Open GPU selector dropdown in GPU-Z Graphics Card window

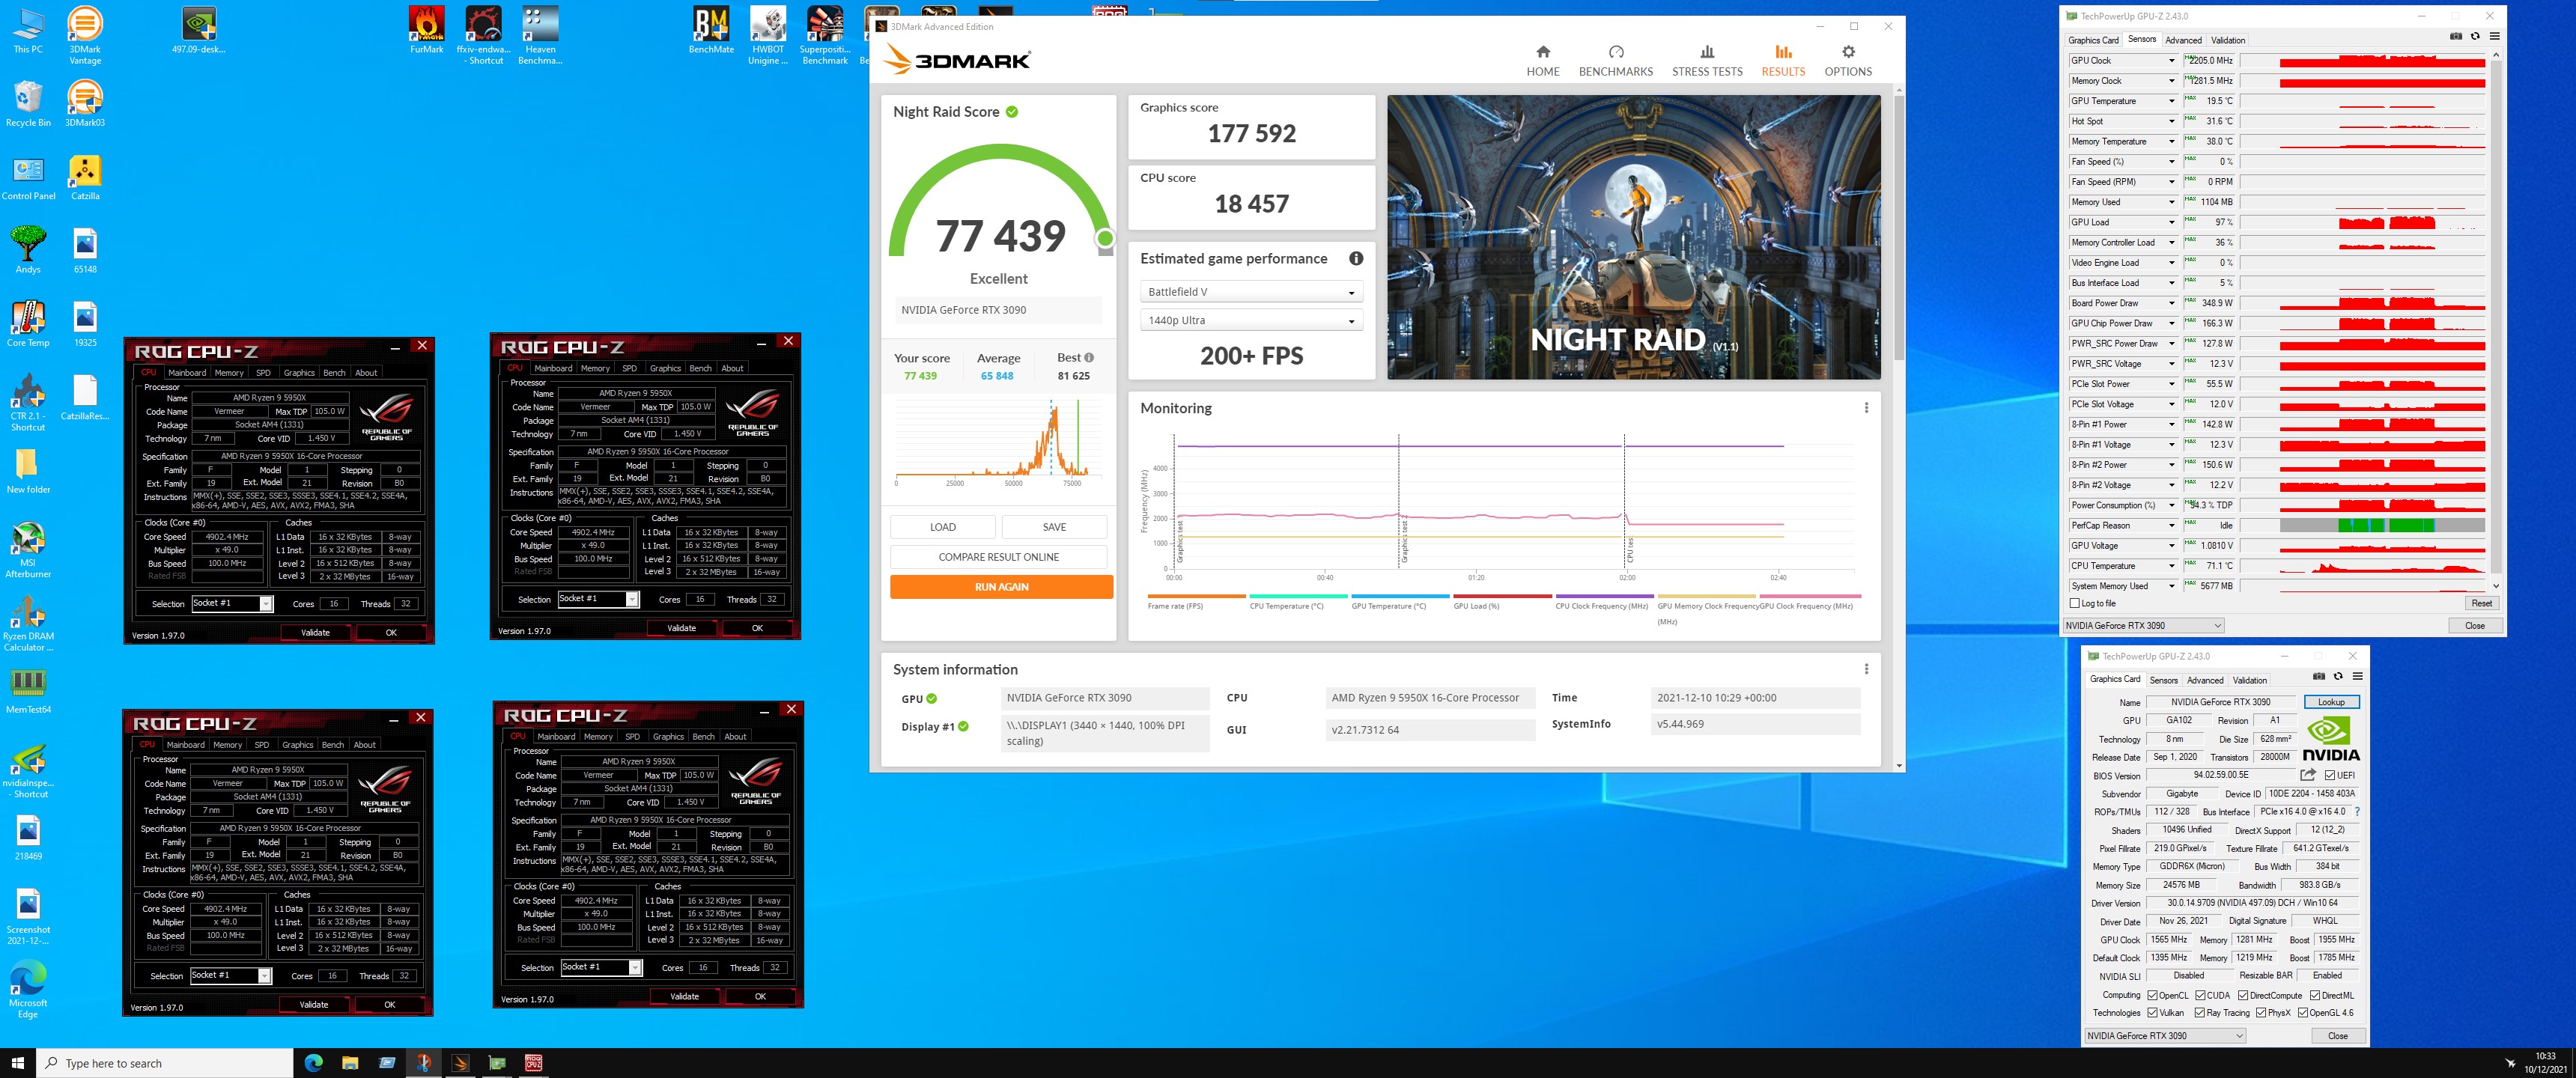pos(2165,1036)
